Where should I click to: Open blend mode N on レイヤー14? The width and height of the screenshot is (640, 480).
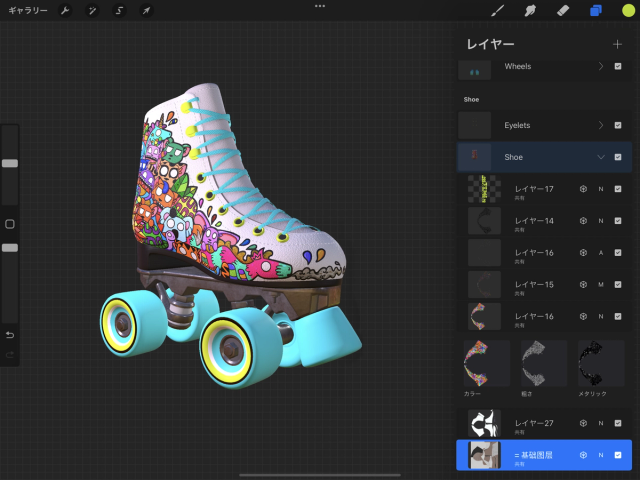pyautogui.click(x=600, y=221)
